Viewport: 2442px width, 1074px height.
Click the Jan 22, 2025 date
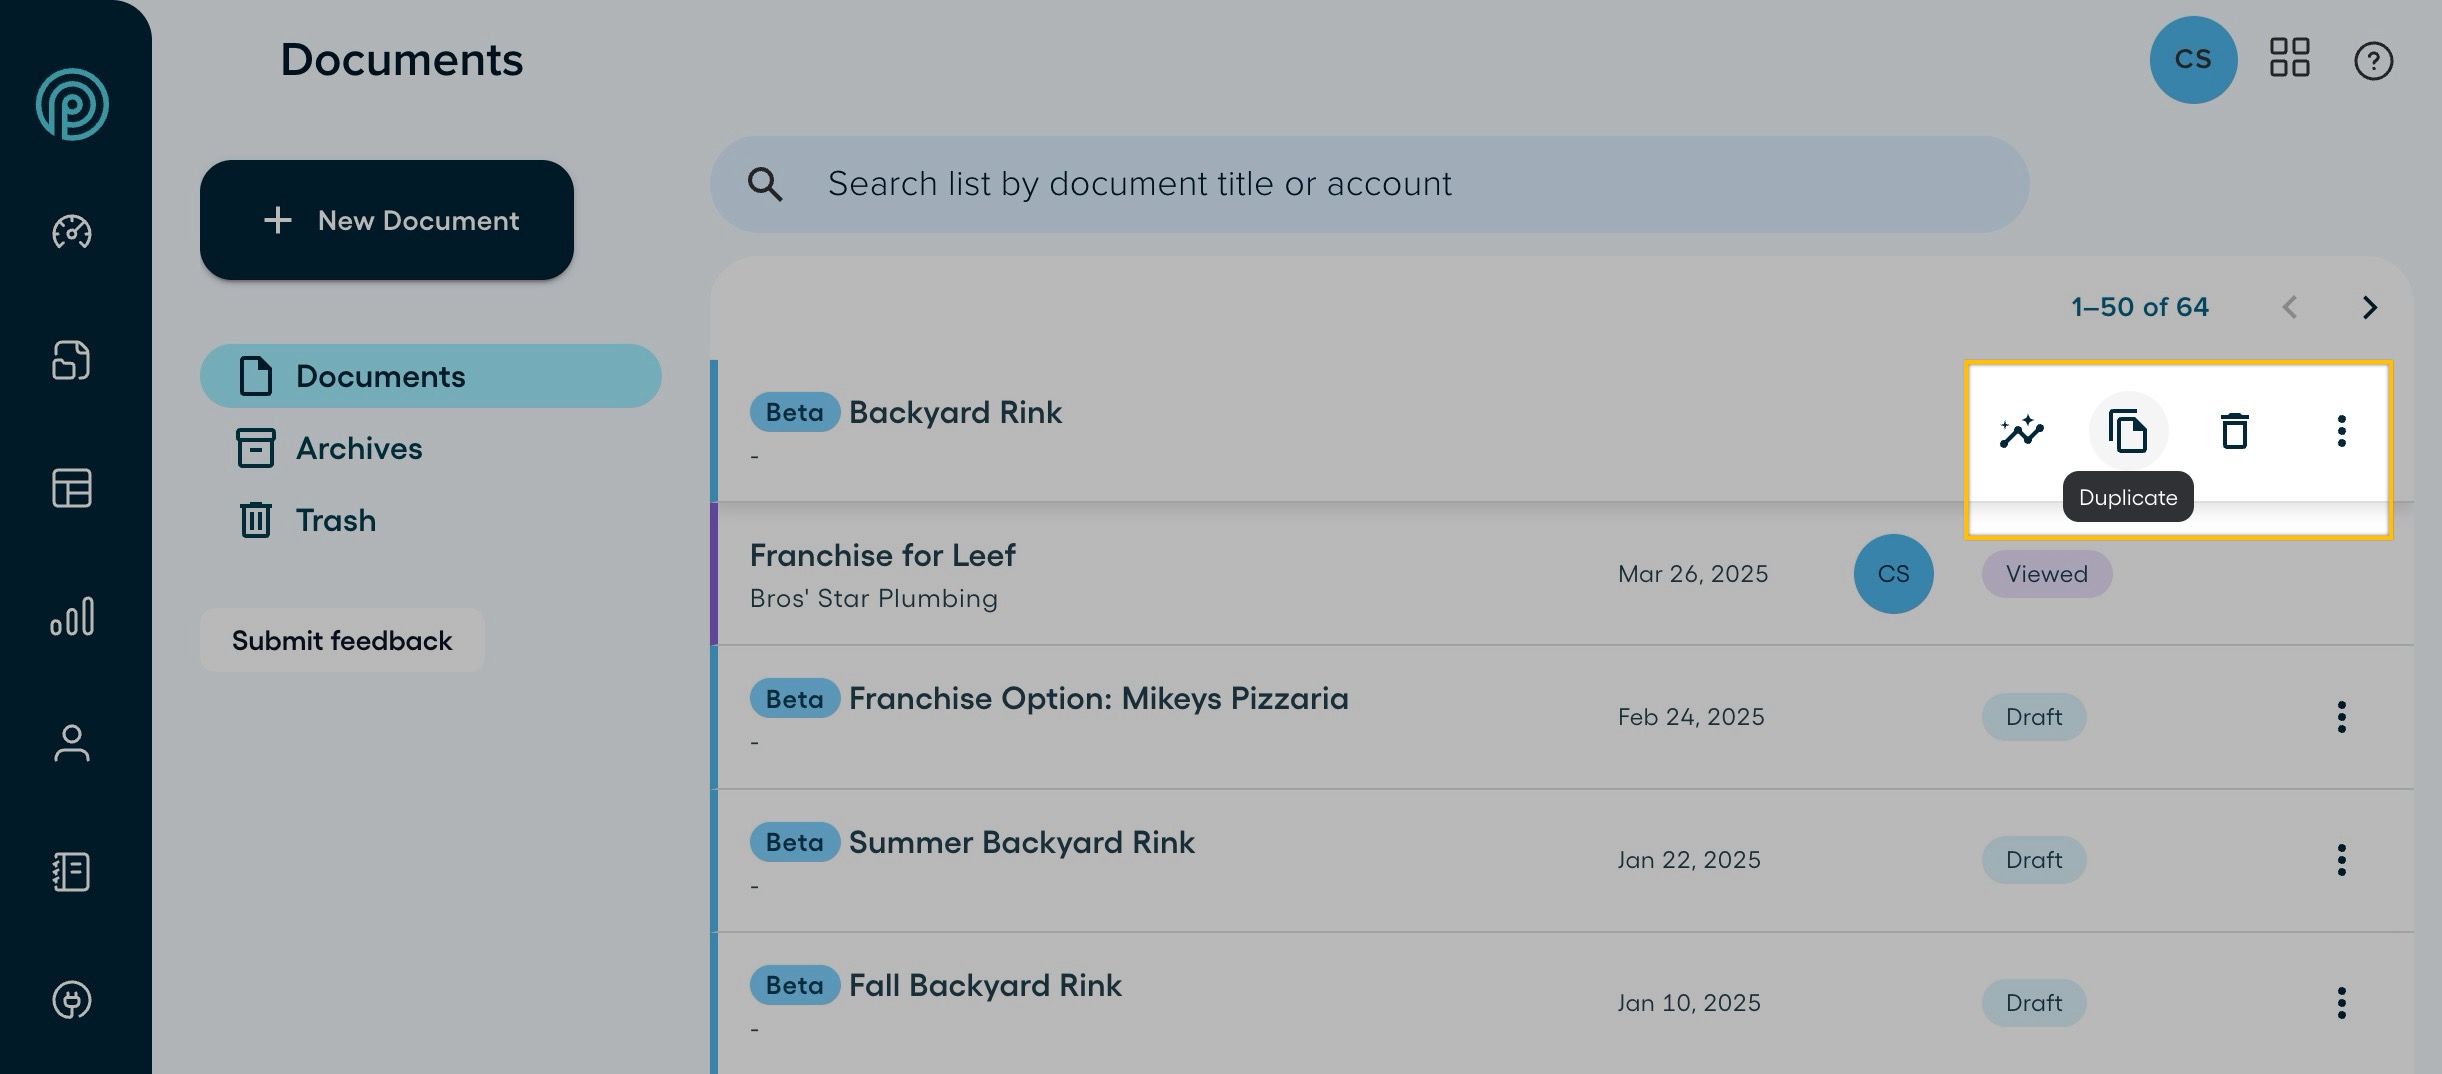click(x=1689, y=860)
